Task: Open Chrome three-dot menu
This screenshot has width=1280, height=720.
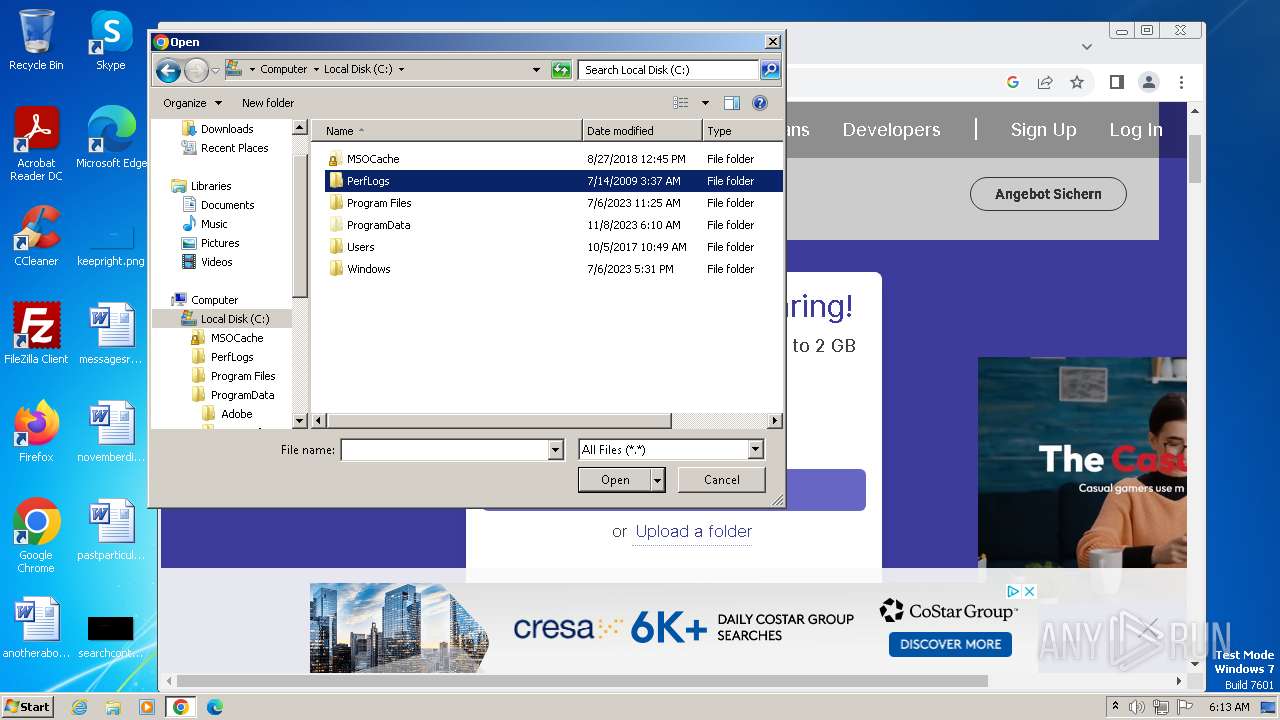Action: tap(1181, 82)
